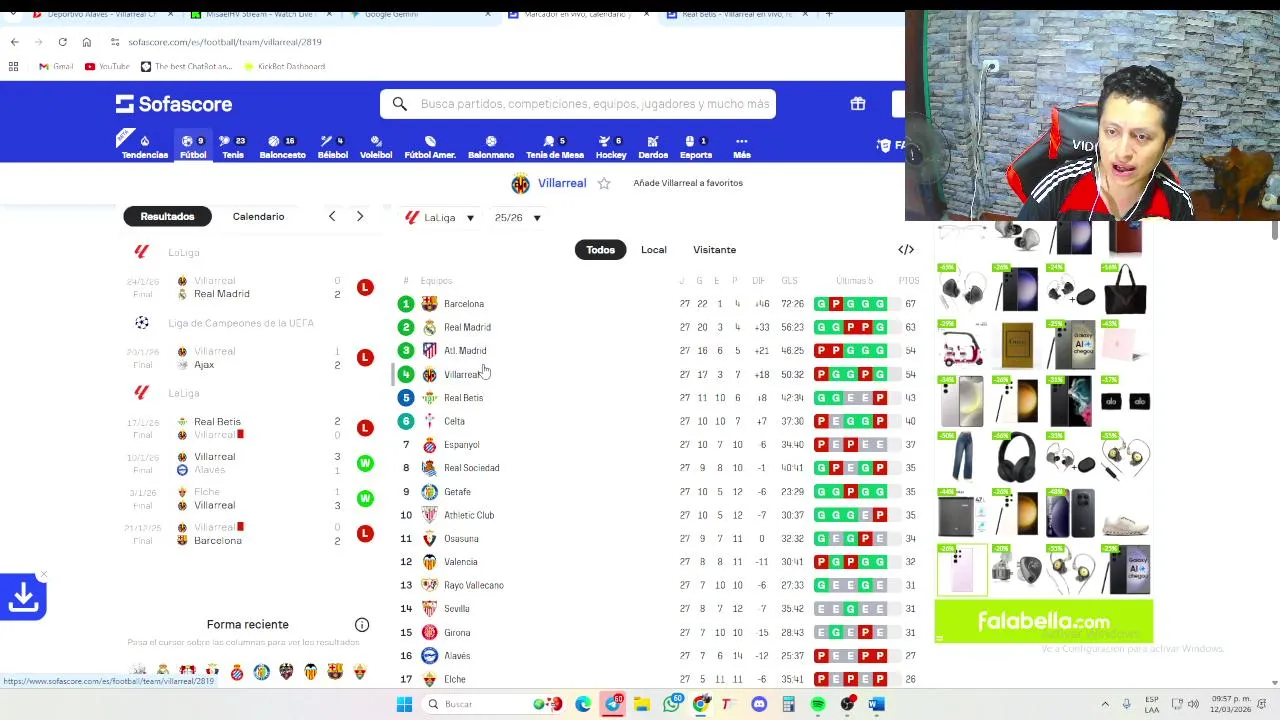Open Celta in the standings
Viewport: 1280px width, 720px height.
point(454,421)
